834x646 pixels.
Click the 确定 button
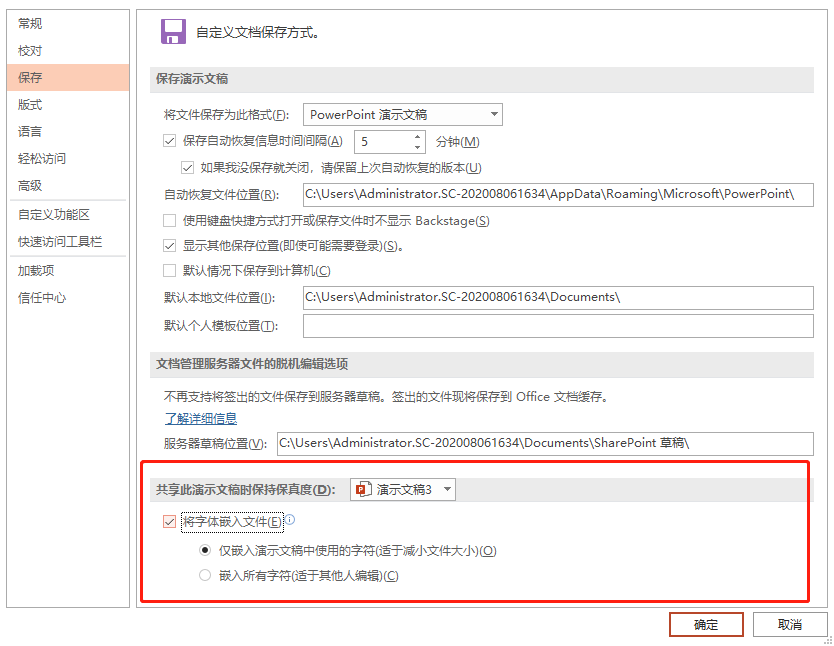[706, 624]
